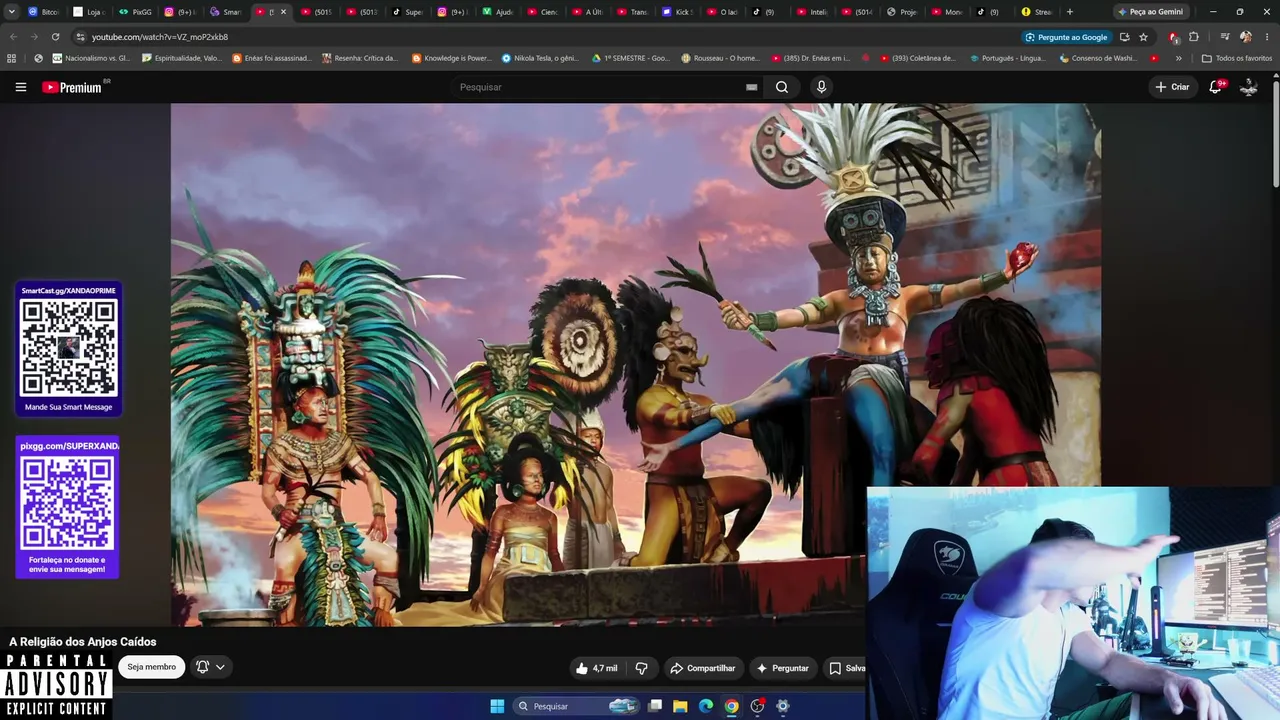1280x720 pixels.
Task: Open the Criar create menu
Action: pyautogui.click(x=1172, y=87)
